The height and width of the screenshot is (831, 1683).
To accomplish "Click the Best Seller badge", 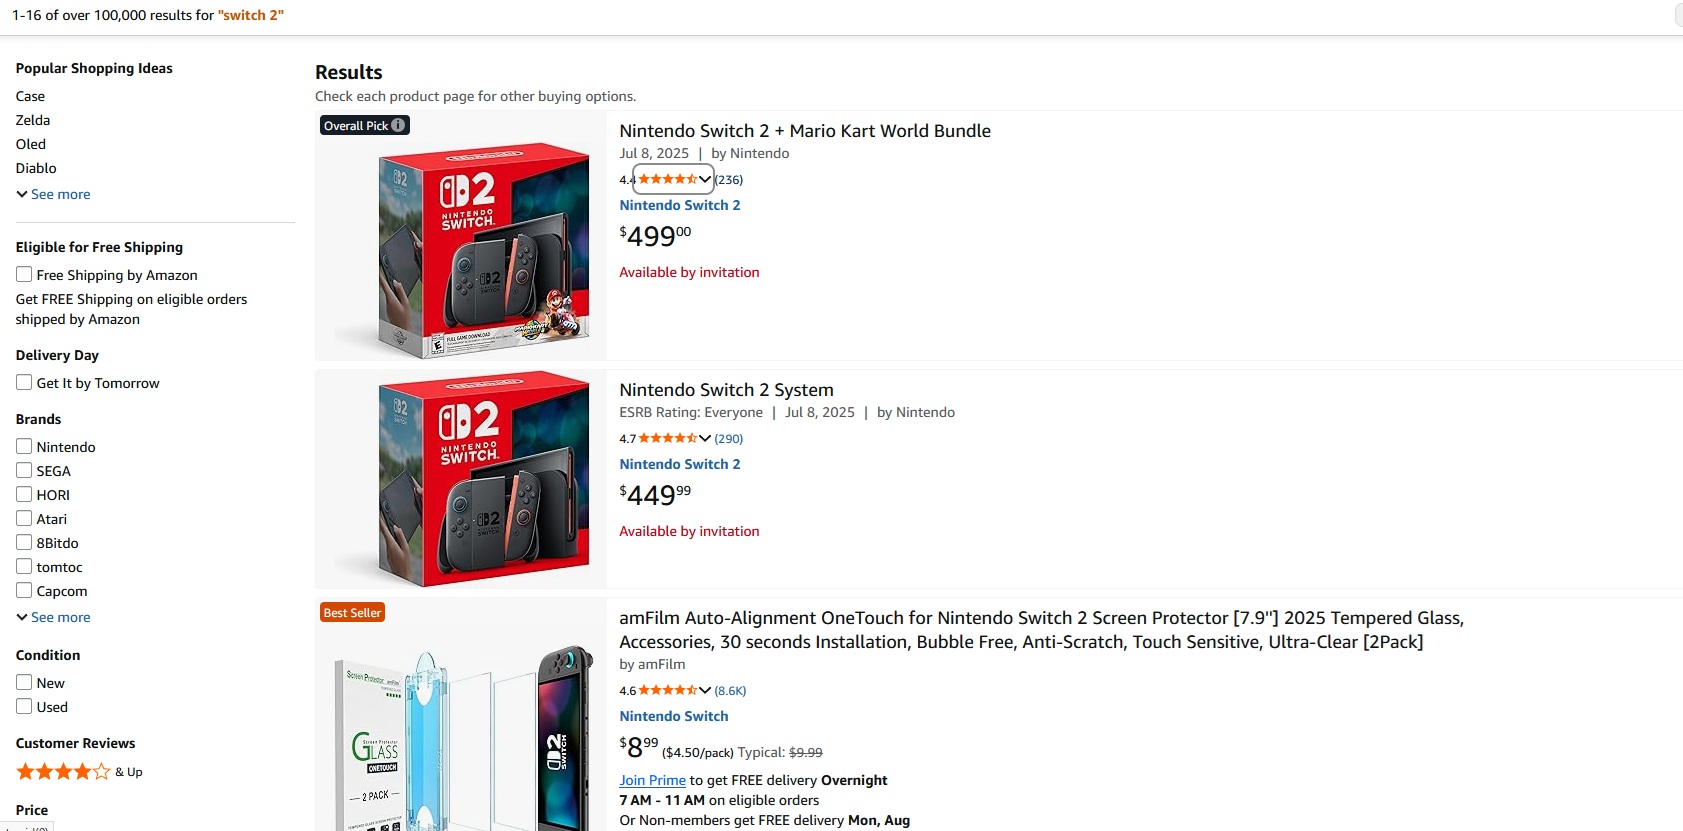I will point(352,613).
